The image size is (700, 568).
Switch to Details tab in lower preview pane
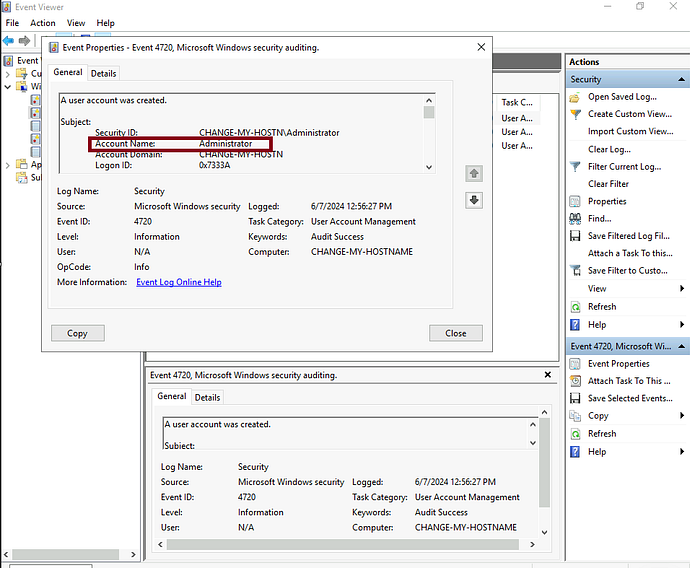pos(208,397)
